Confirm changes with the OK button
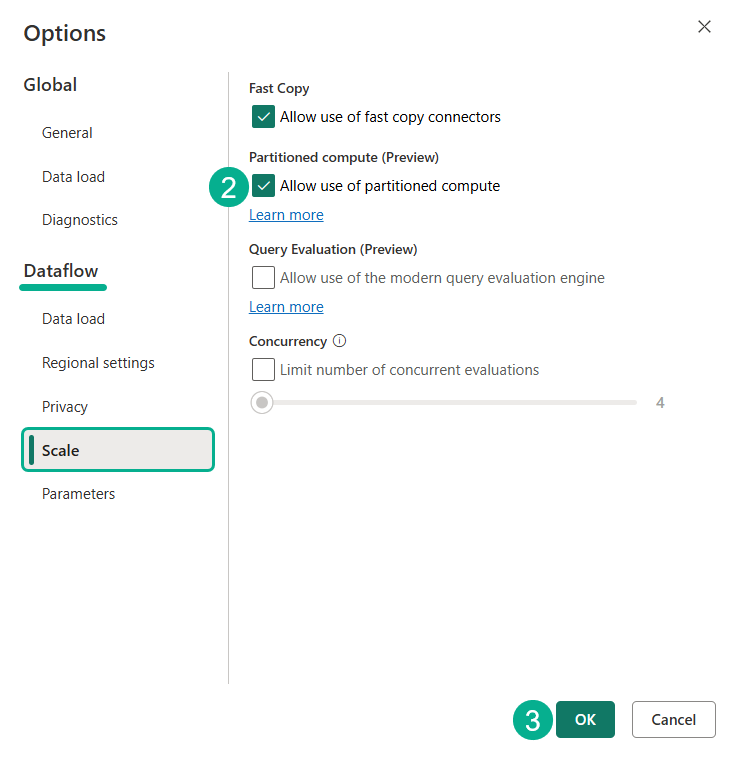This screenshot has height=759, width=733. pyautogui.click(x=585, y=720)
